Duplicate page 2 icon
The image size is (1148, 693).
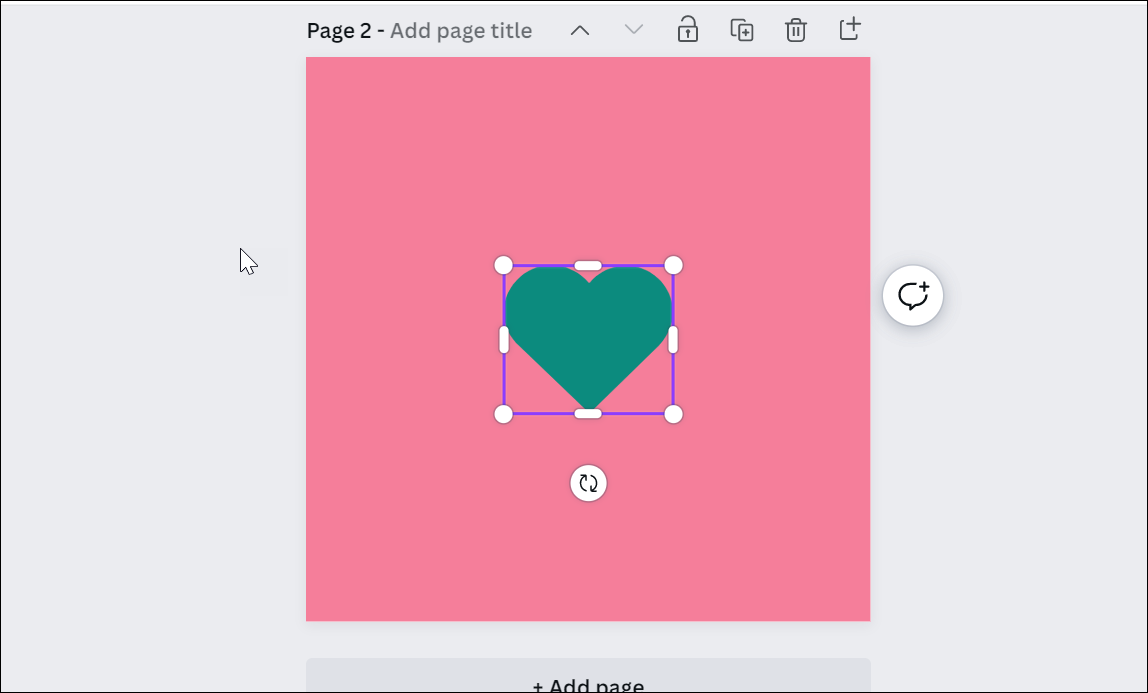pyautogui.click(x=742, y=30)
